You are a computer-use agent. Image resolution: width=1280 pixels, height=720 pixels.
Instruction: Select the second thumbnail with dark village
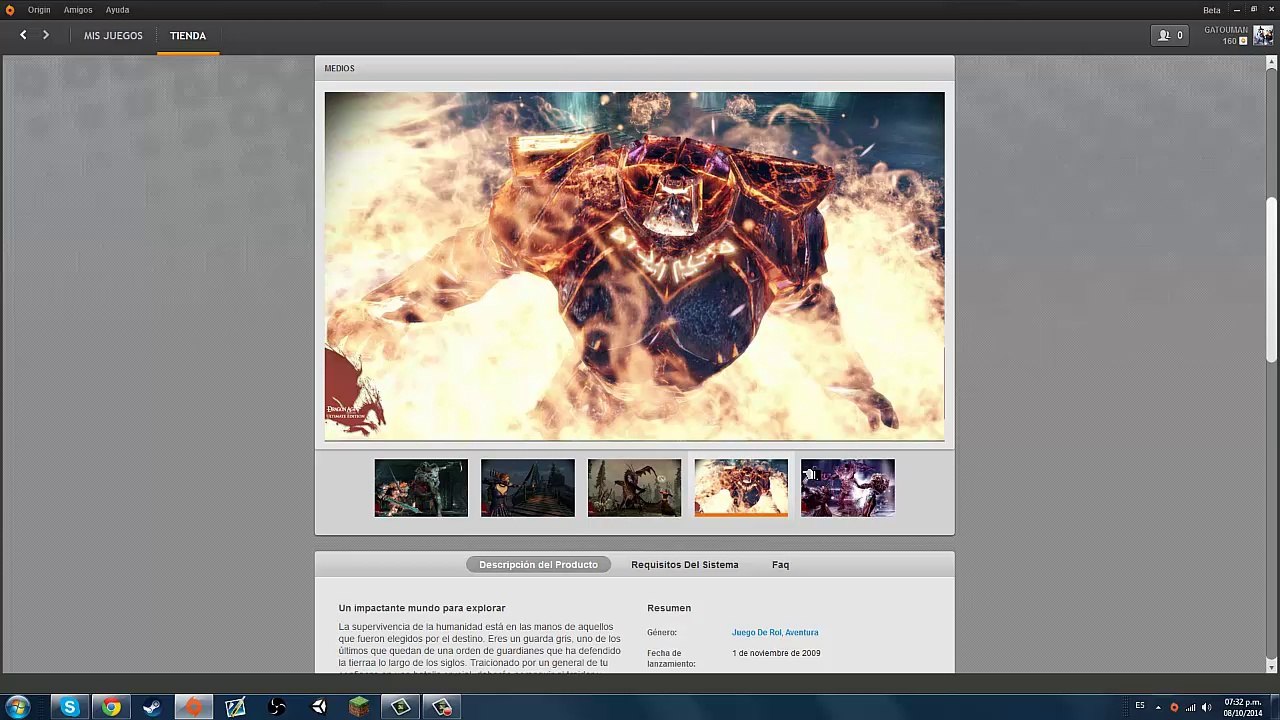coord(528,488)
